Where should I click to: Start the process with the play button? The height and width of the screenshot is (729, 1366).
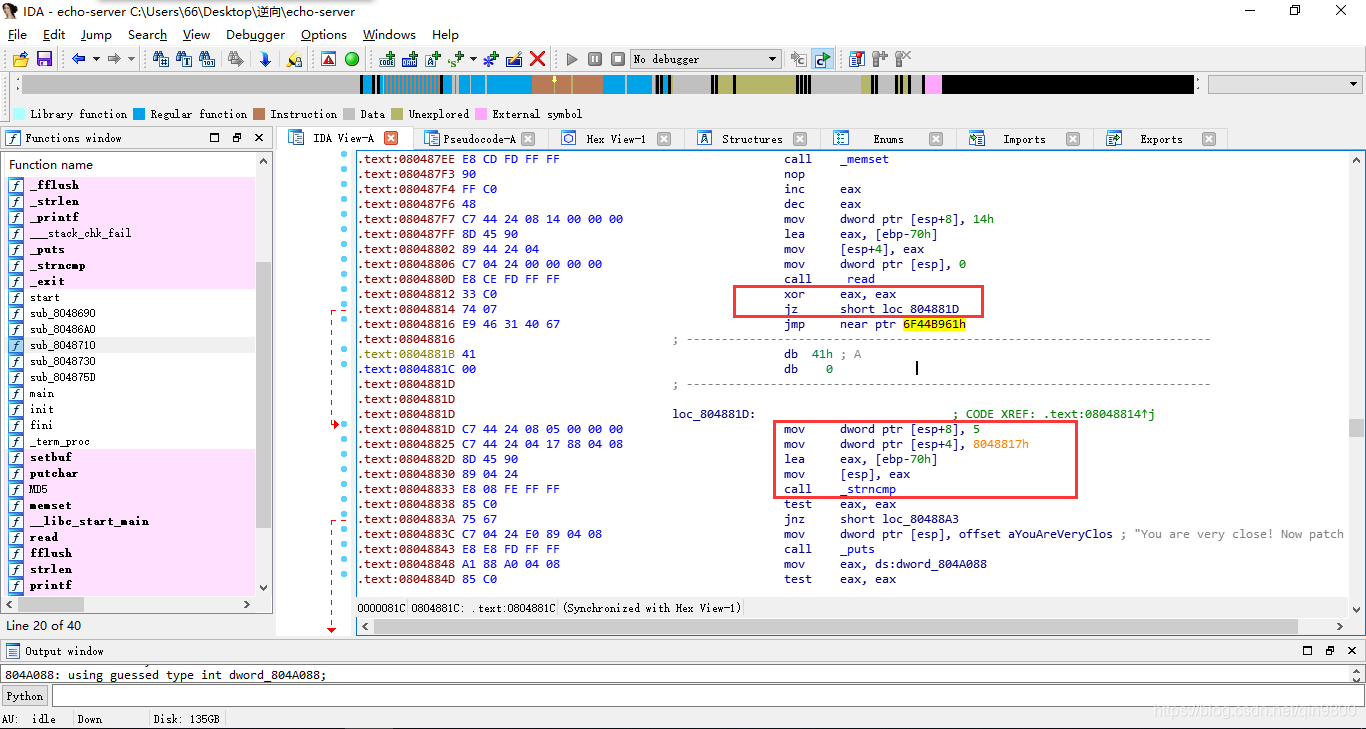coord(572,59)
